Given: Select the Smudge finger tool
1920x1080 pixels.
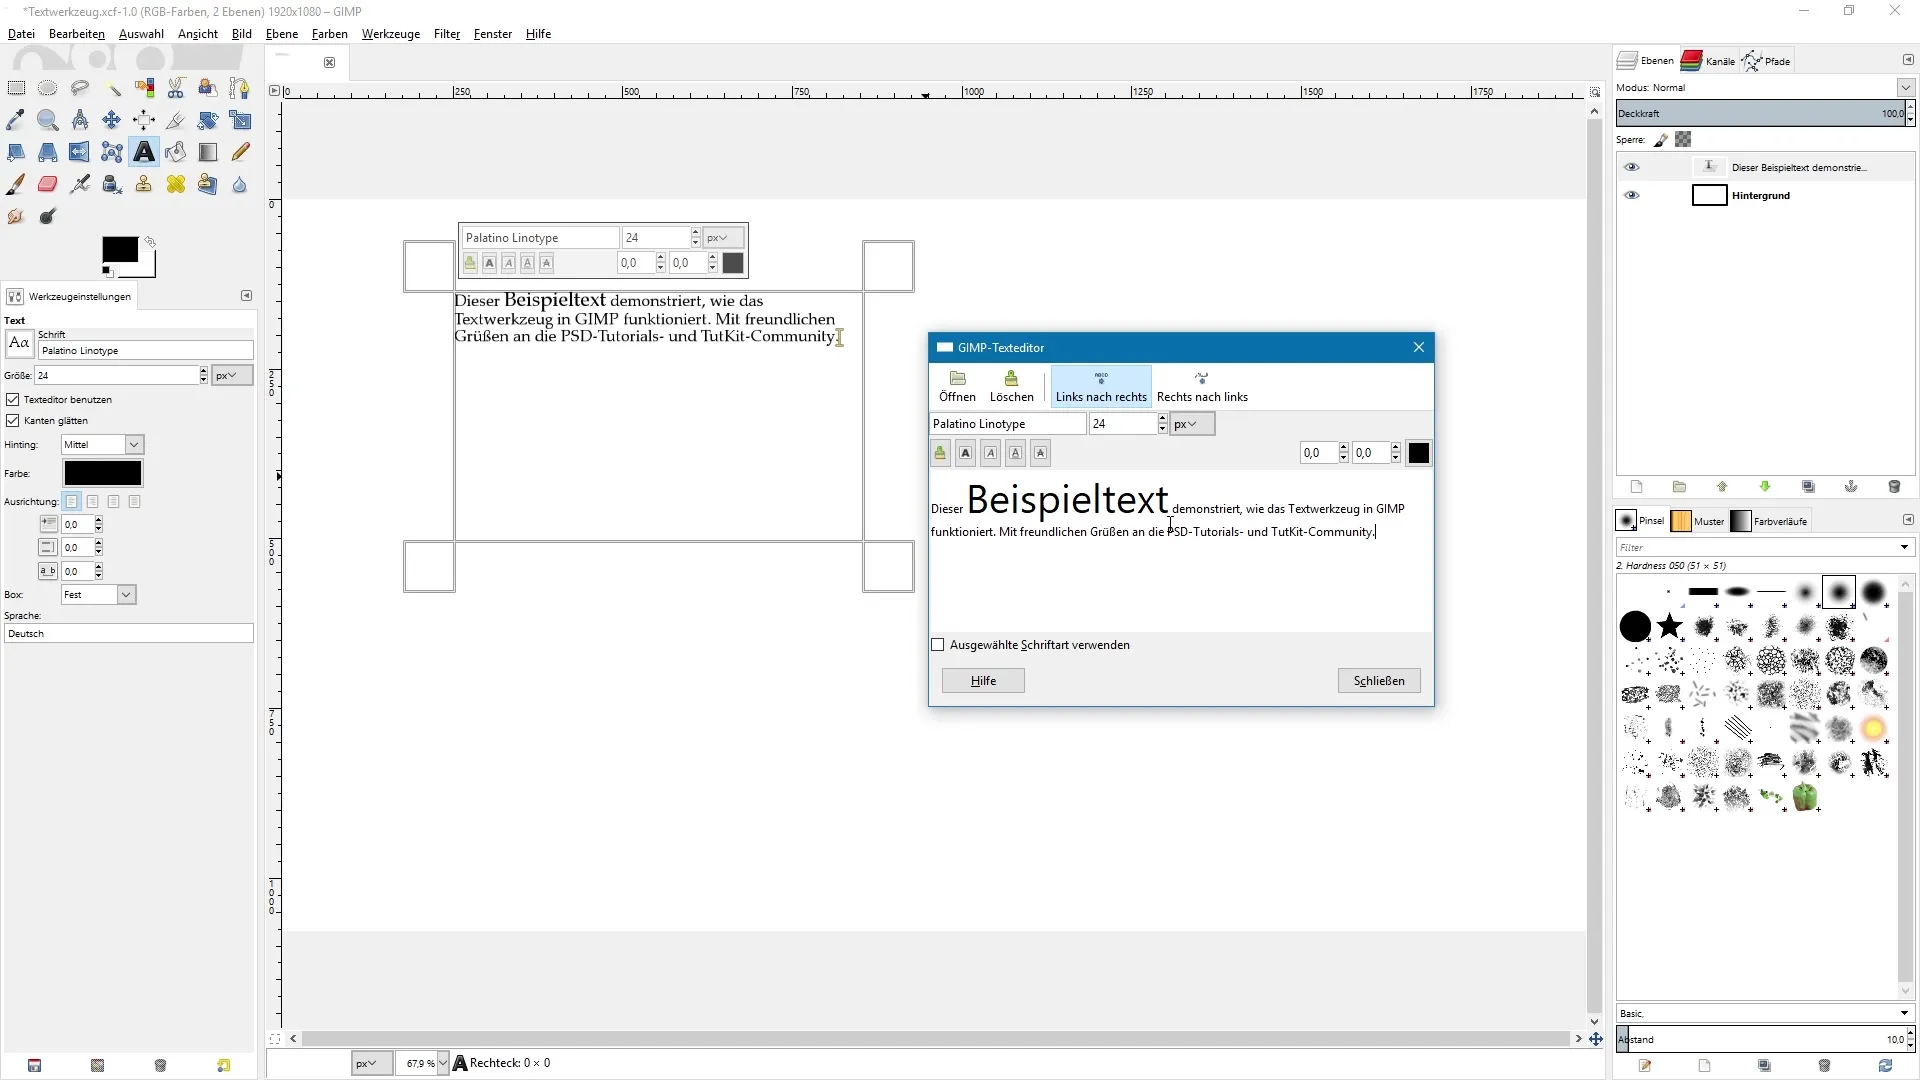Looking at the screenshot, I should click(x=16, y=217).
